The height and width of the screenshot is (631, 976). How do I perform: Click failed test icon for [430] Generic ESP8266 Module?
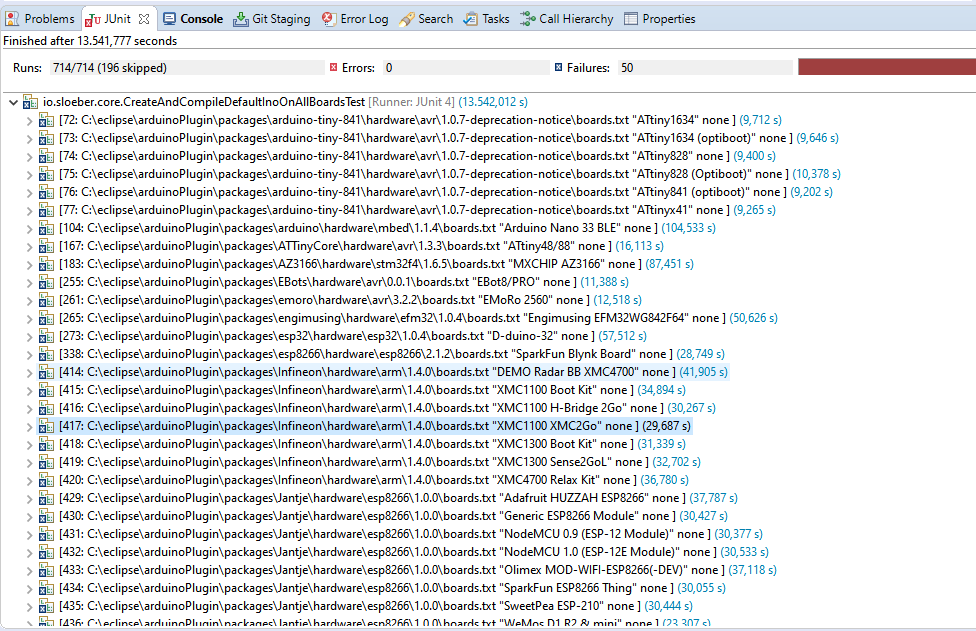pyautogui.click(x=47, y=517)
